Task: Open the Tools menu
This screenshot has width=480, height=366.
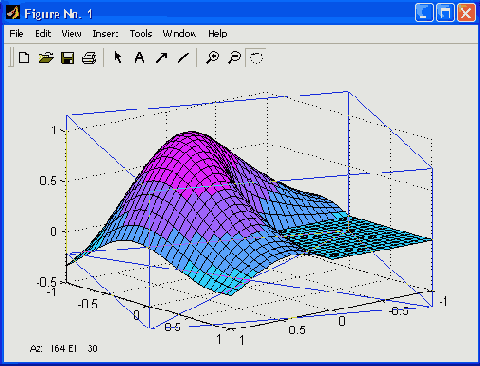Action: click(141, 34)
